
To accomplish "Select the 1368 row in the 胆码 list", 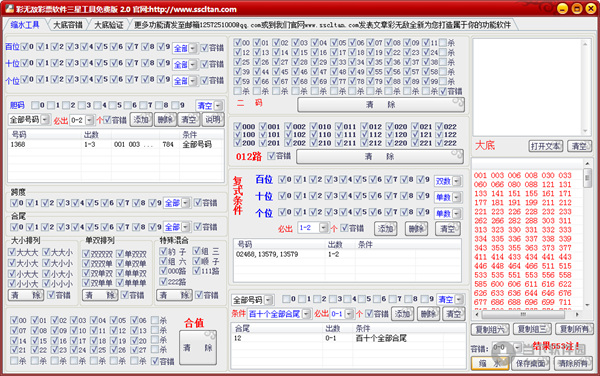I will pos(116,144).
